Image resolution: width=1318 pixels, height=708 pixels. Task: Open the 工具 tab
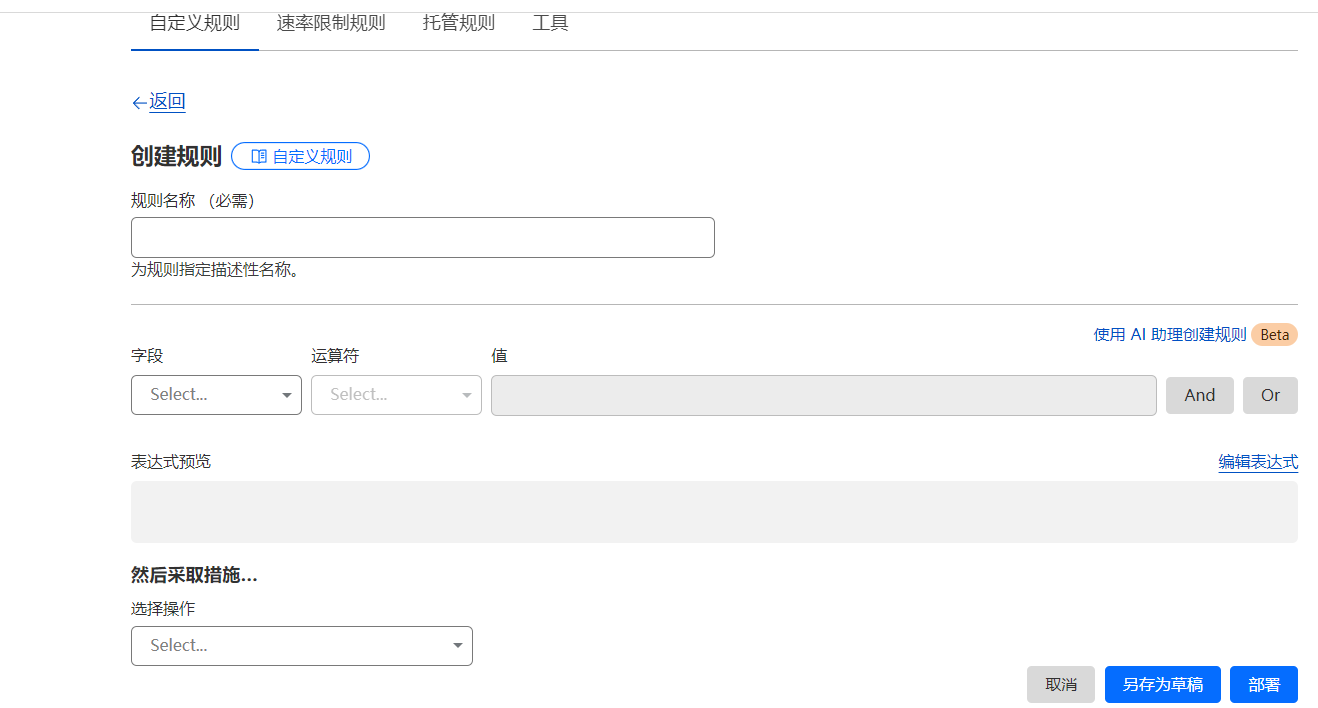point(550,23)
